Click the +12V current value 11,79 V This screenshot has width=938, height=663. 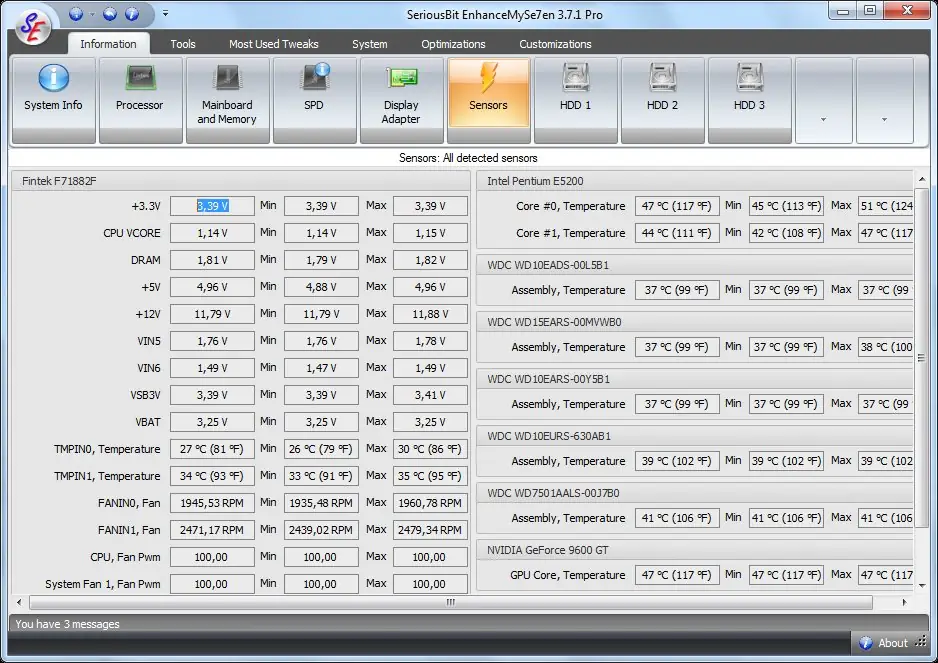(212, 314)
